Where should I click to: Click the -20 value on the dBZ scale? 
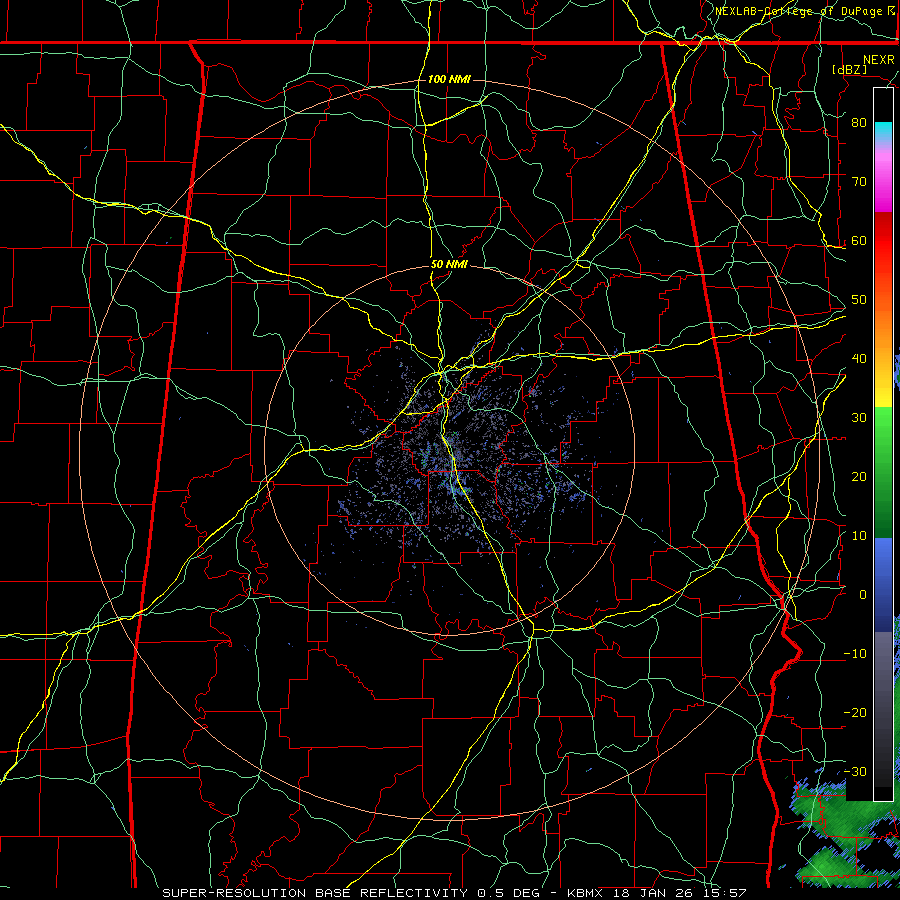tap(855, 713)
